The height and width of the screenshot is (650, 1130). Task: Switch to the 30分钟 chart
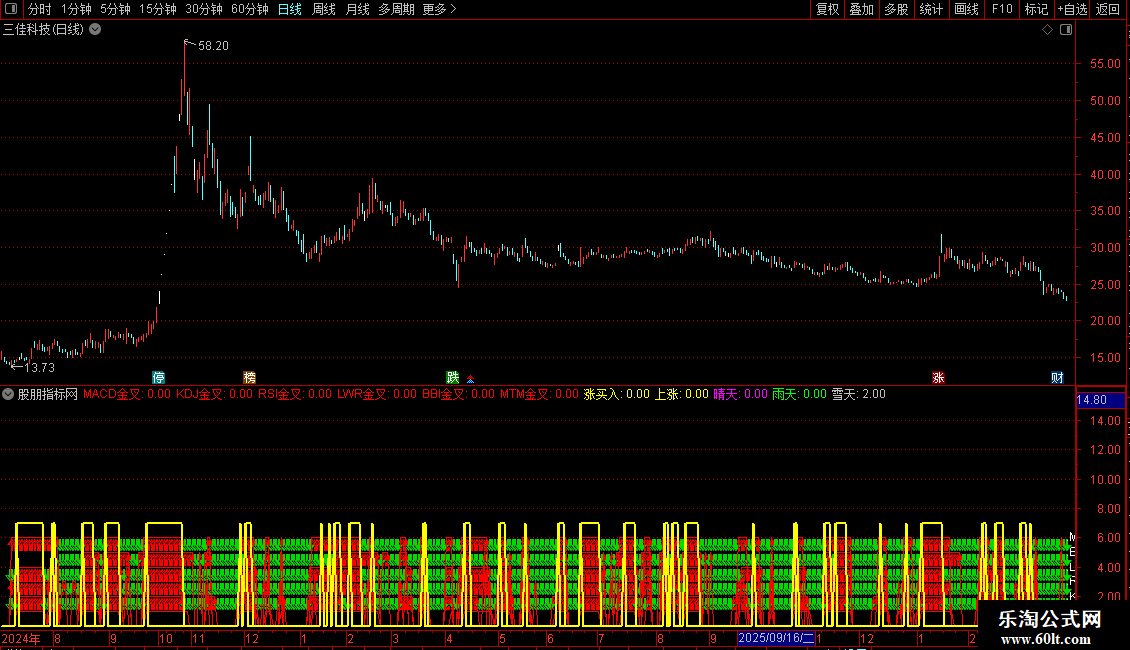click(204, 9)
